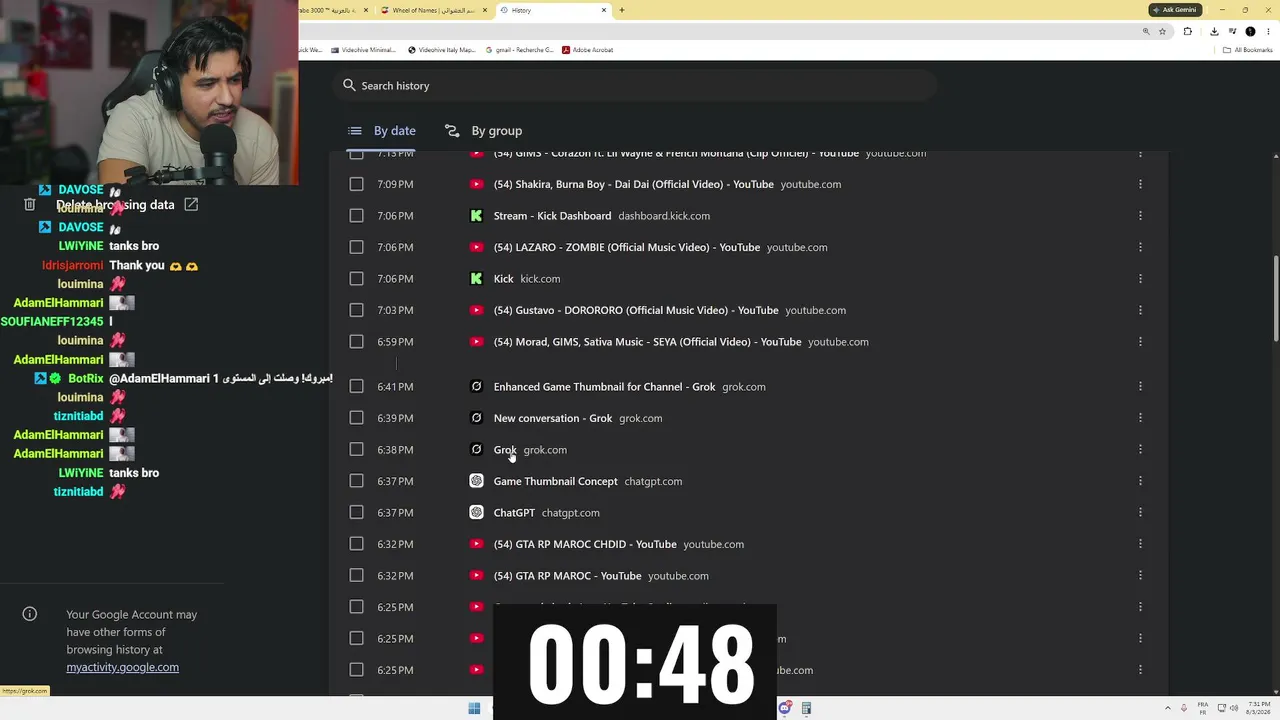Click the info icon beside Google Account notice
Image resolution: width=1280 pixels, height=720 pixels.
point(30,614)
